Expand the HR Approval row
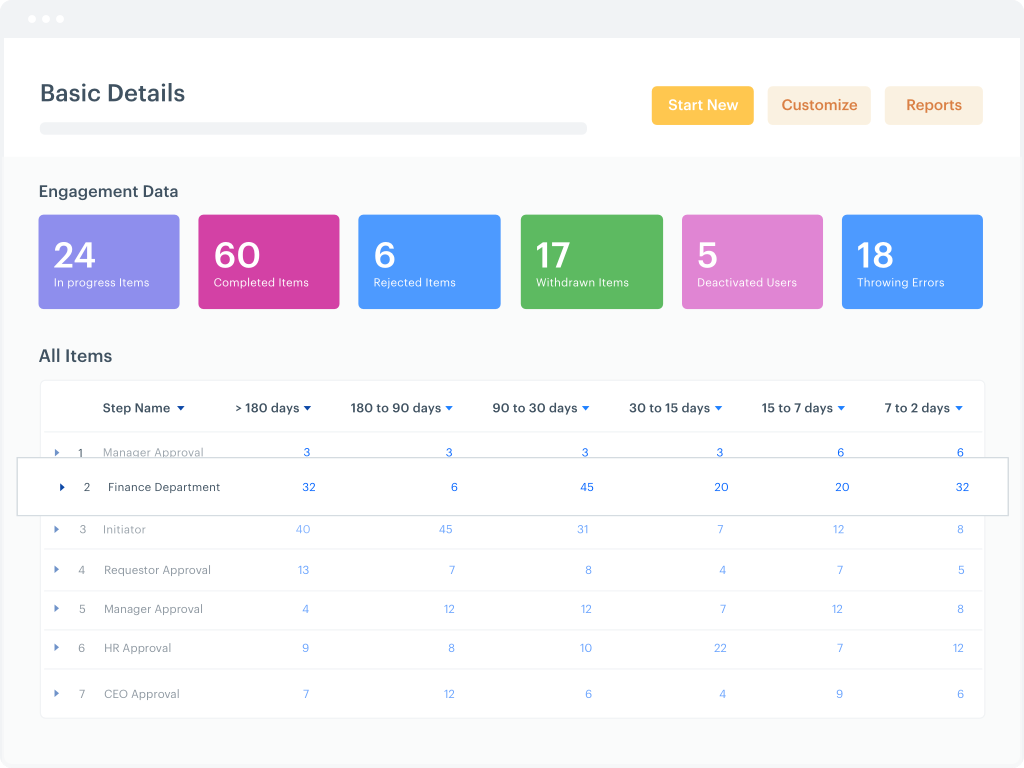Image resolution: width=1024 pixels, height=768 pixels. click(x=57, y=648)
